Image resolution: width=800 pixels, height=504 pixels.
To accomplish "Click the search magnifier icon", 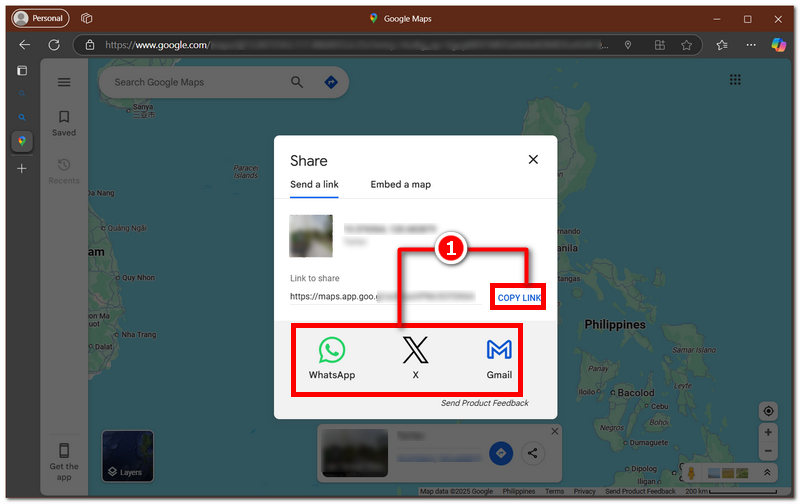I will tap(297, 82).
